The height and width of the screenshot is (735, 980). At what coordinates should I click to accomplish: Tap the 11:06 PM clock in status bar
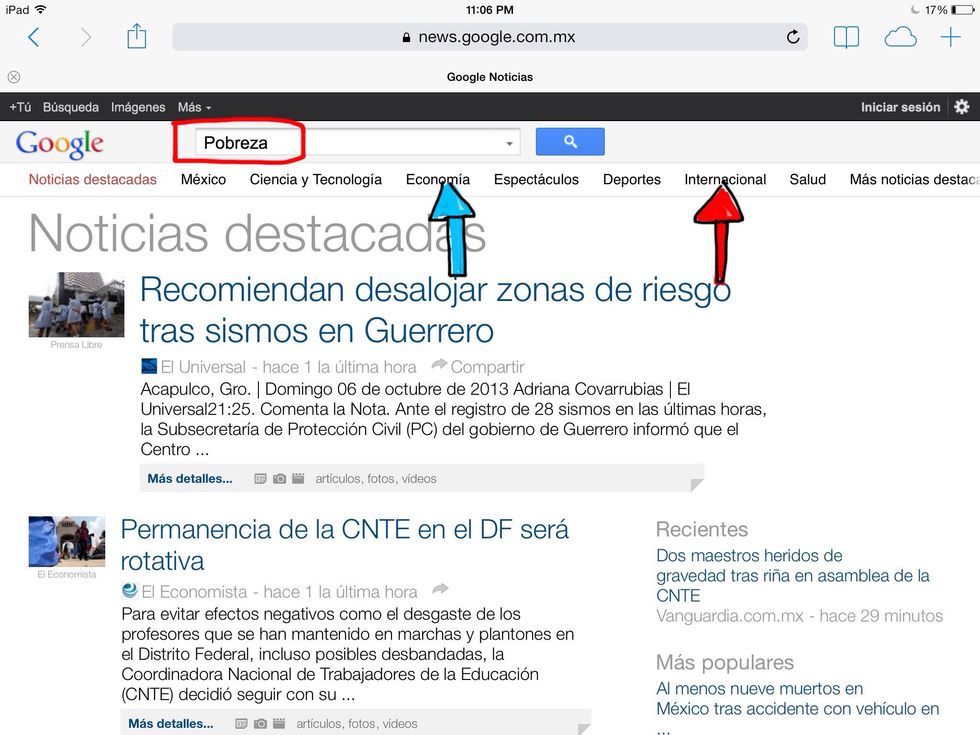[489, 10]
